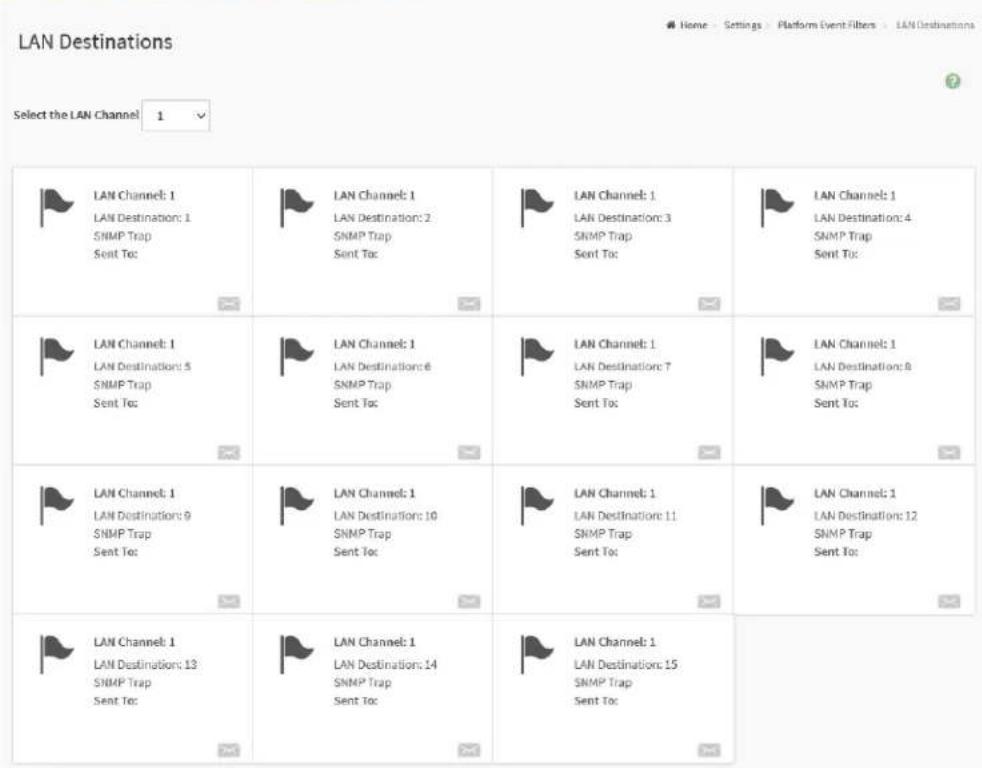The width and height of the screenshot is (982, 768).
Task: Click the flag icon for LAN Destination 7
Action: [537, 356]
